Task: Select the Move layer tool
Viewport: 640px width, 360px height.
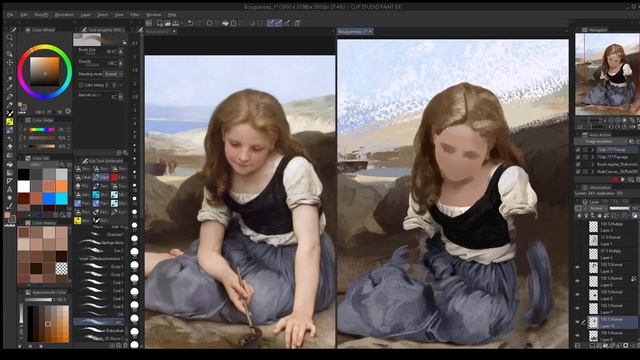Action: coord(10,62)
